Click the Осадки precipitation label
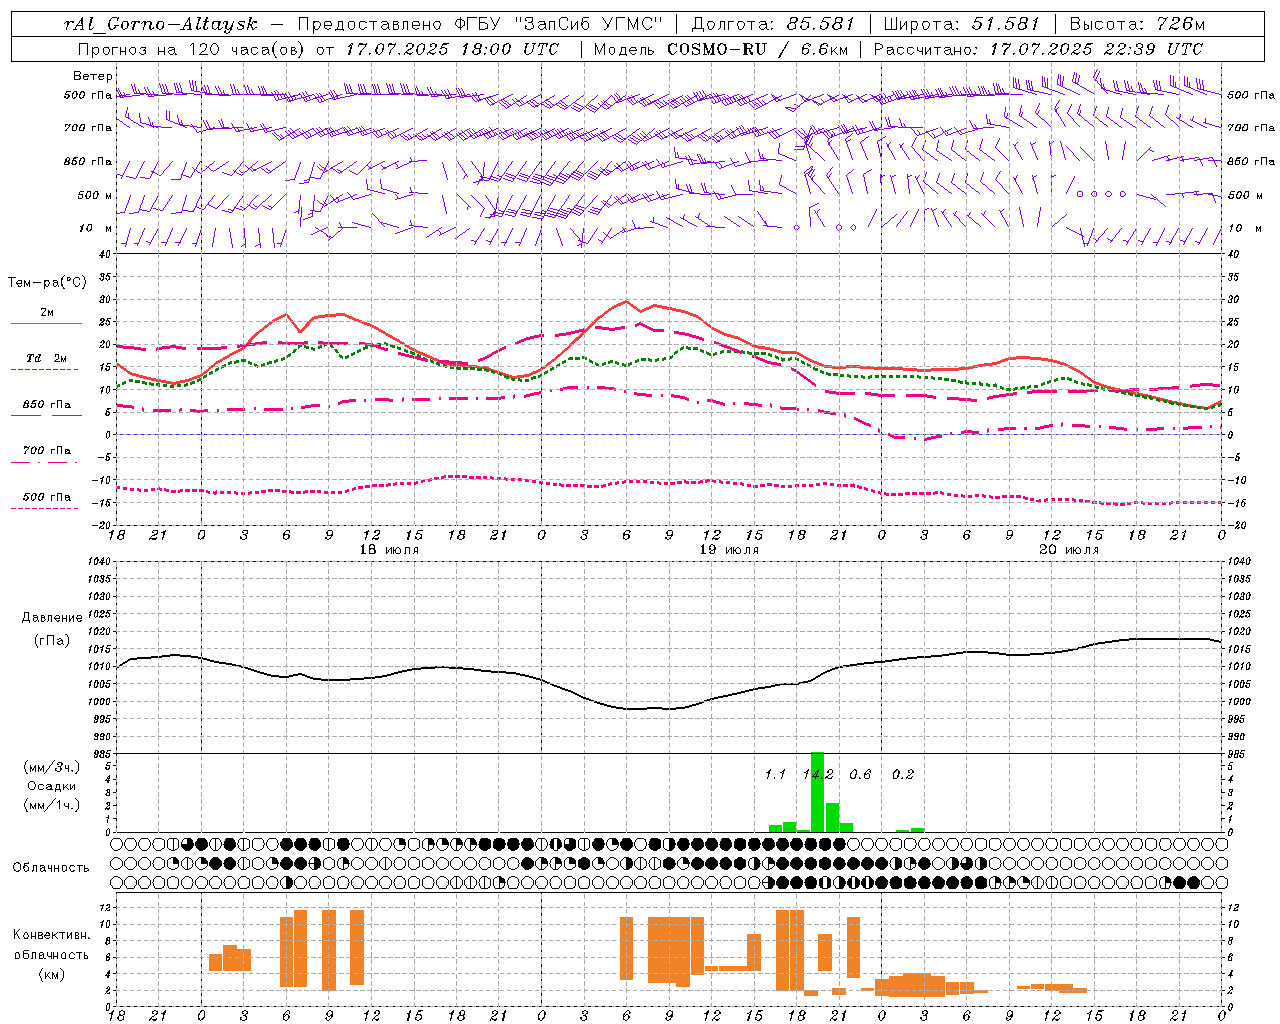1280x1024 pixels. (x=51, y=786)
